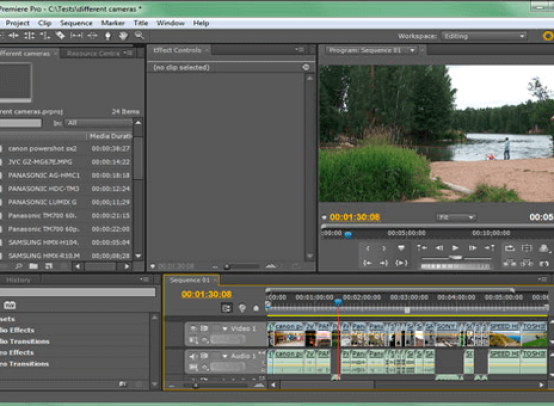Toggle track lock on Audio 1
This screenshot has width=554, height=406.
point(216,356)
